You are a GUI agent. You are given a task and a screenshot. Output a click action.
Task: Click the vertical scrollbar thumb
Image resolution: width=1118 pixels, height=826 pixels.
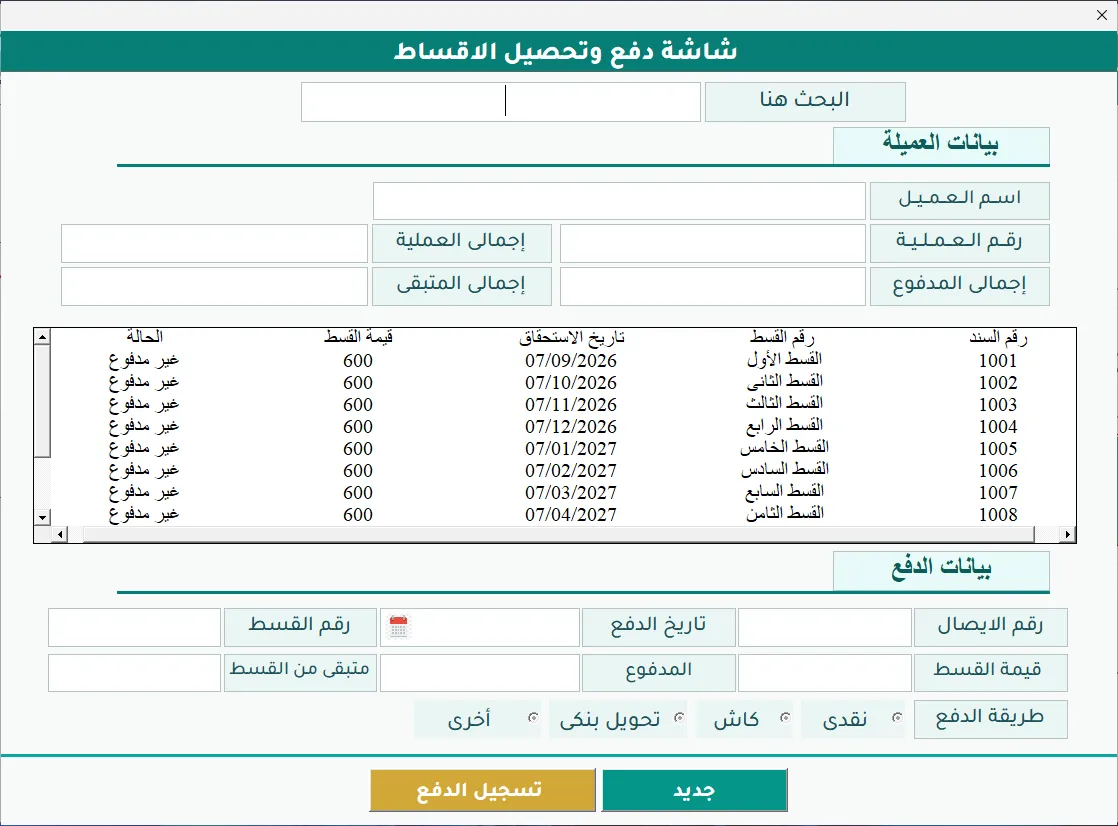click(x=42, y=401)
